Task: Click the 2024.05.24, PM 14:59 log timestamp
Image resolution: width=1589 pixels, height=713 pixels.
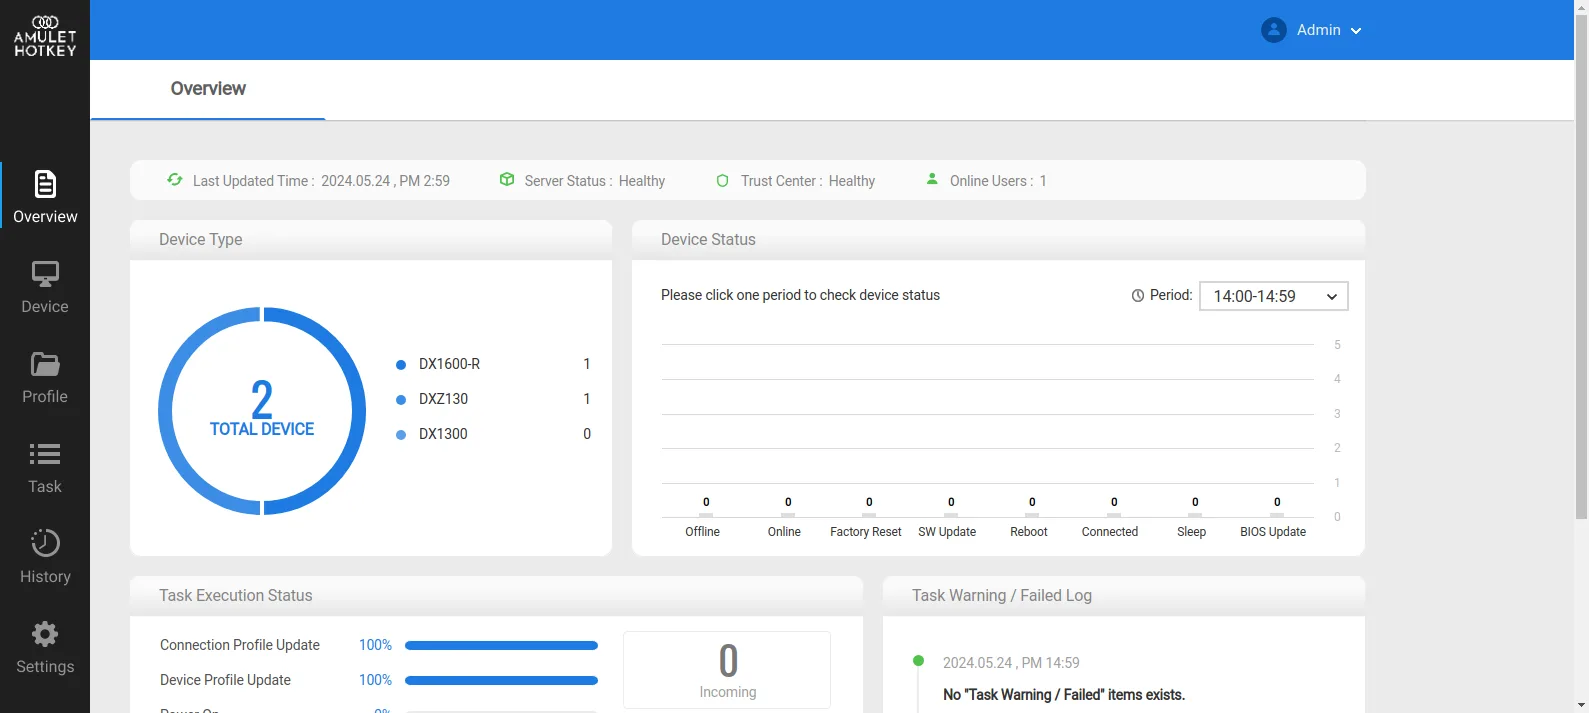Action: (x=1011, y=663)
